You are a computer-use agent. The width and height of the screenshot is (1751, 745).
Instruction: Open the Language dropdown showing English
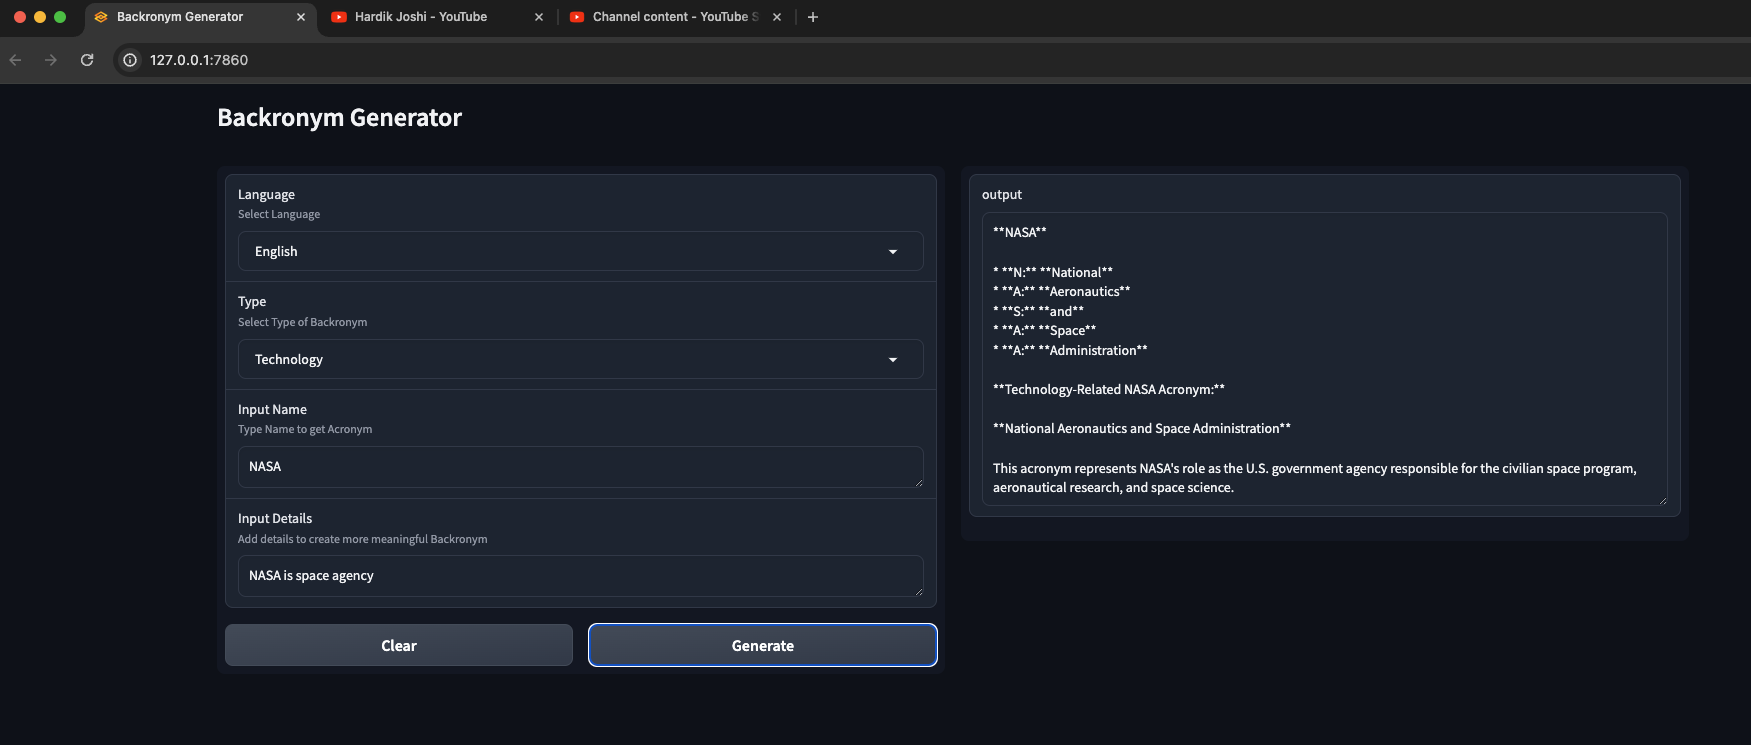tap(580, 251)
